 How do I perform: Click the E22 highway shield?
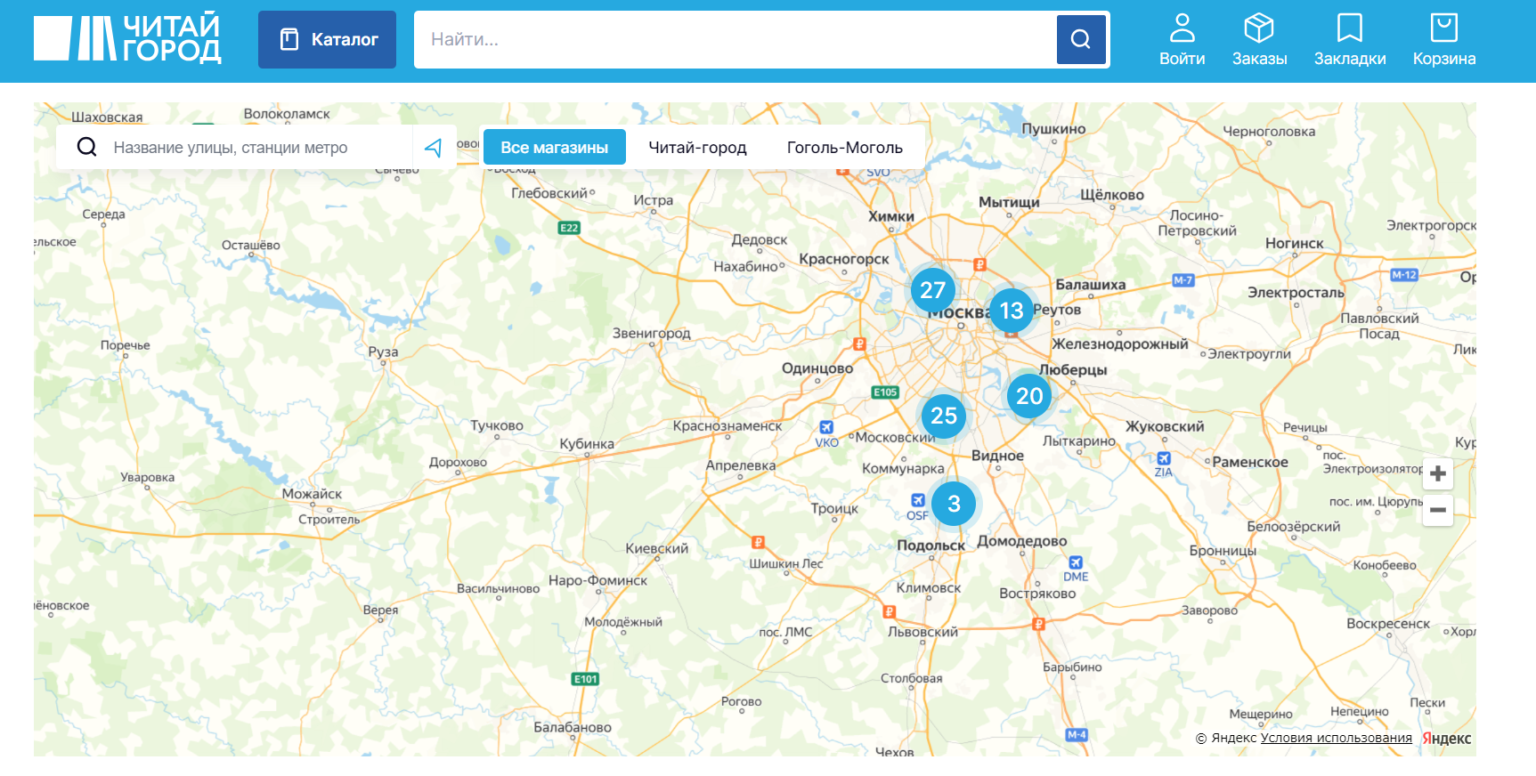click(569, 228)
